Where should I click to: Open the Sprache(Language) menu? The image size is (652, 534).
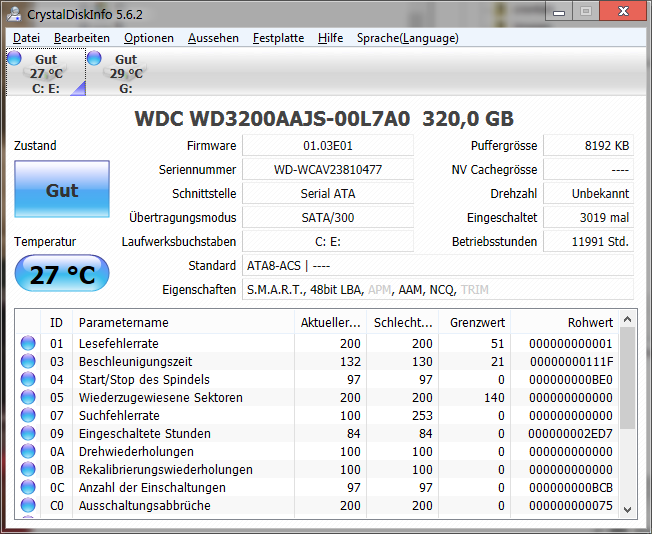[408, 38]
